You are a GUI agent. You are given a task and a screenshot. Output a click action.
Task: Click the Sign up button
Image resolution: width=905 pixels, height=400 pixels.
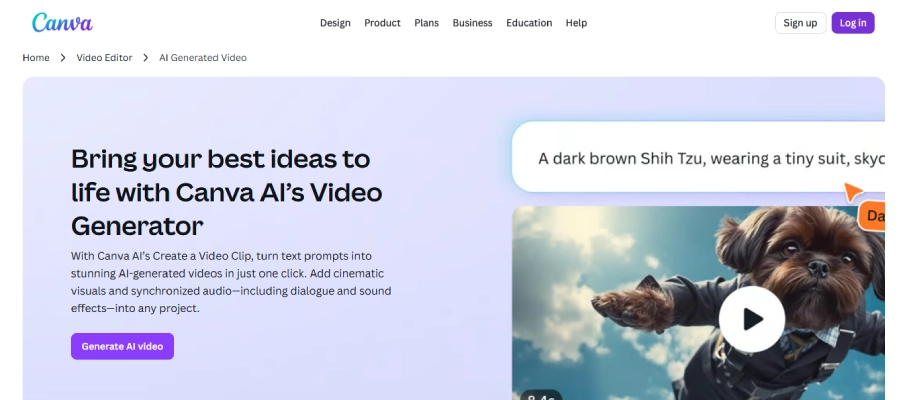[800, 23]
